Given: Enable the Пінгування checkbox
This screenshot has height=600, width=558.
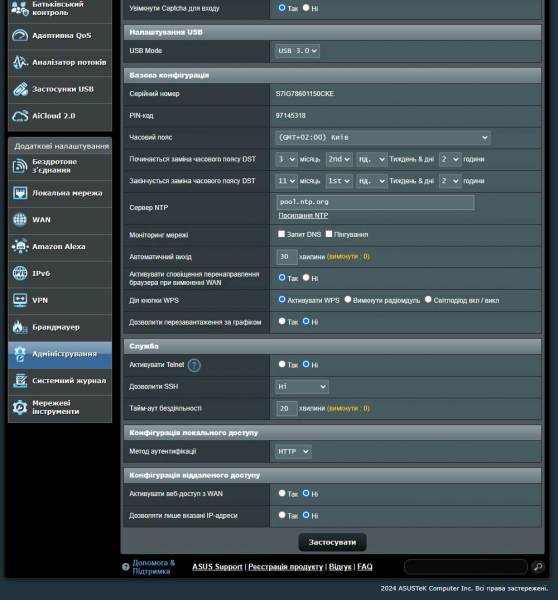Looking at the screenshot, I should click(x=329, y=234).
